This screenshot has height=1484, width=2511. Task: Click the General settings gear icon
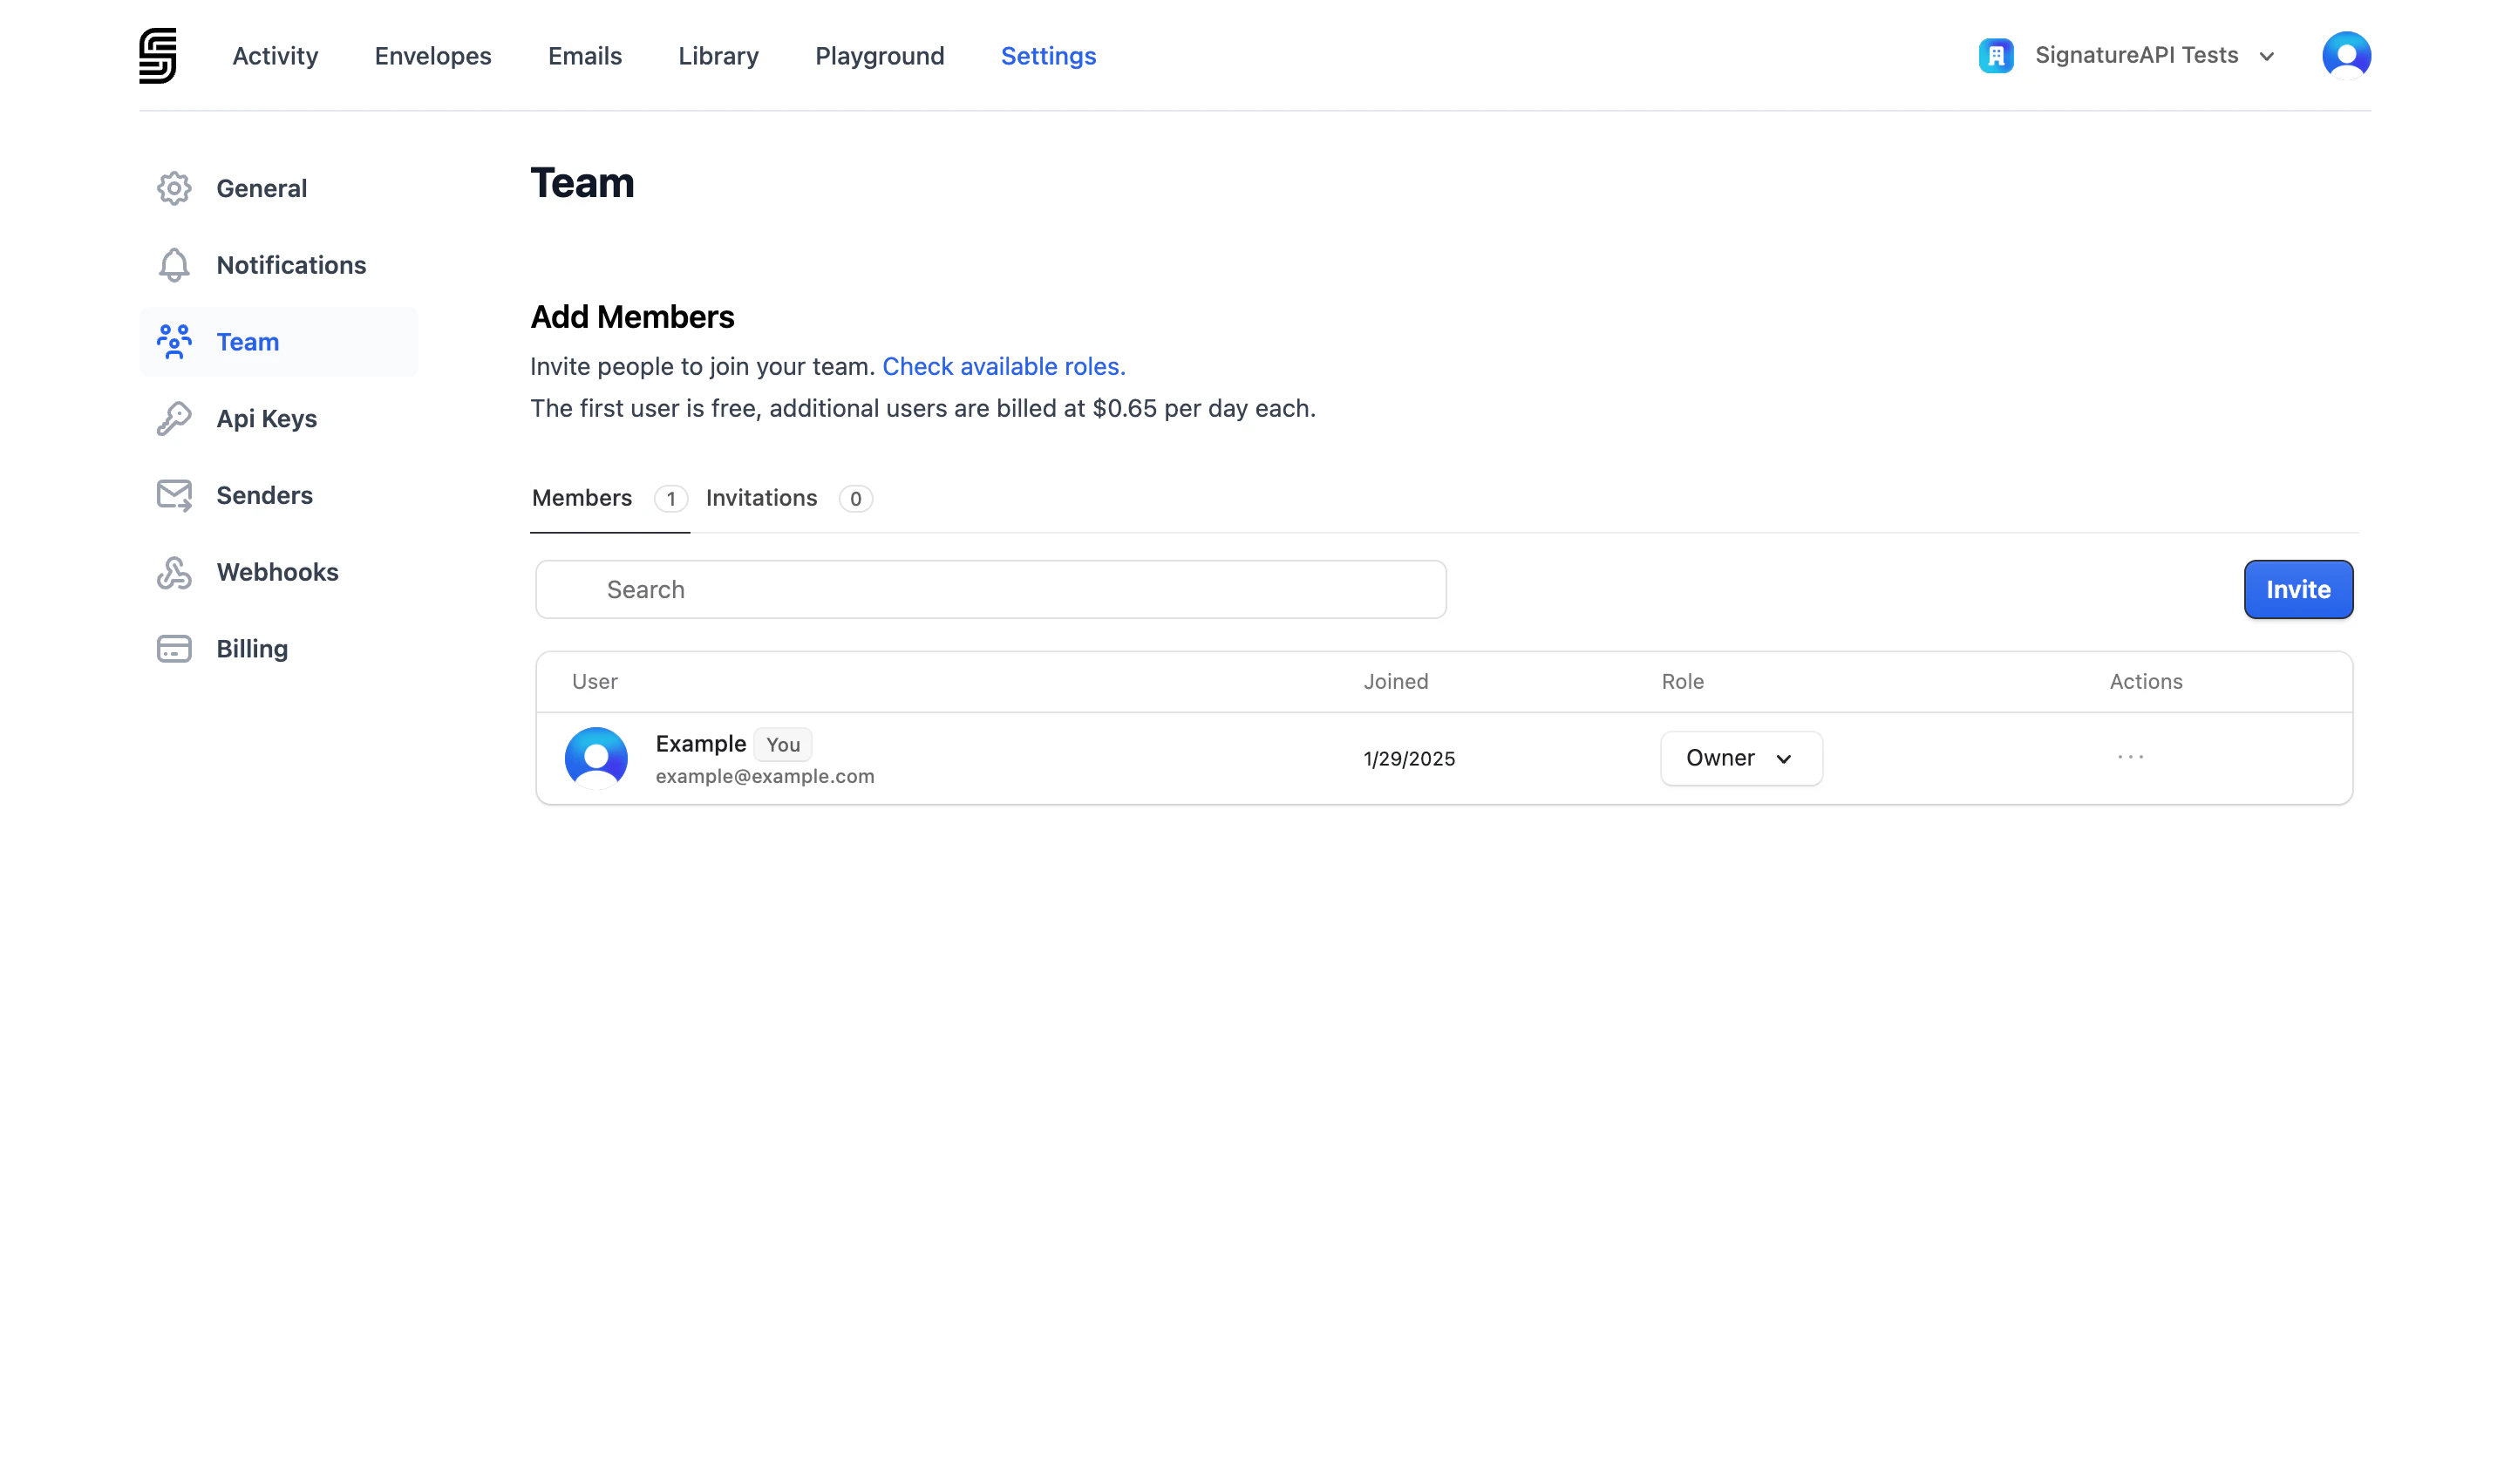[174, 188]
